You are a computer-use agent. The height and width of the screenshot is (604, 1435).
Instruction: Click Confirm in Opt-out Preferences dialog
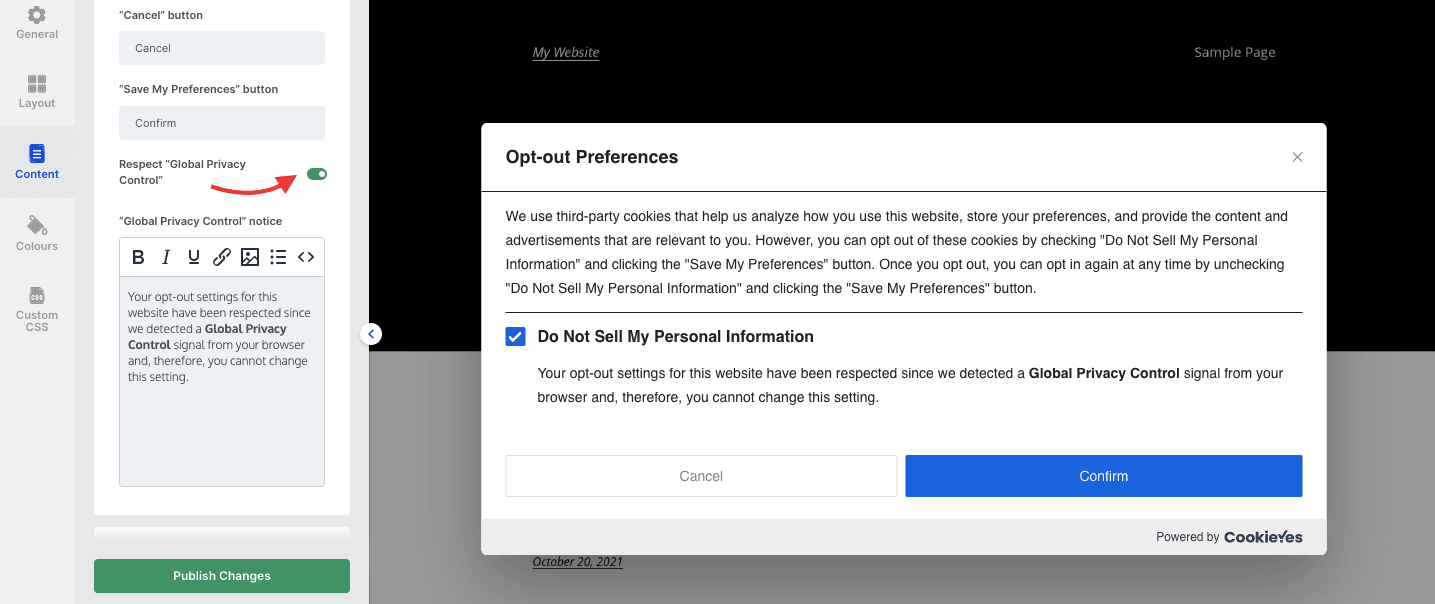(1104, 476)
